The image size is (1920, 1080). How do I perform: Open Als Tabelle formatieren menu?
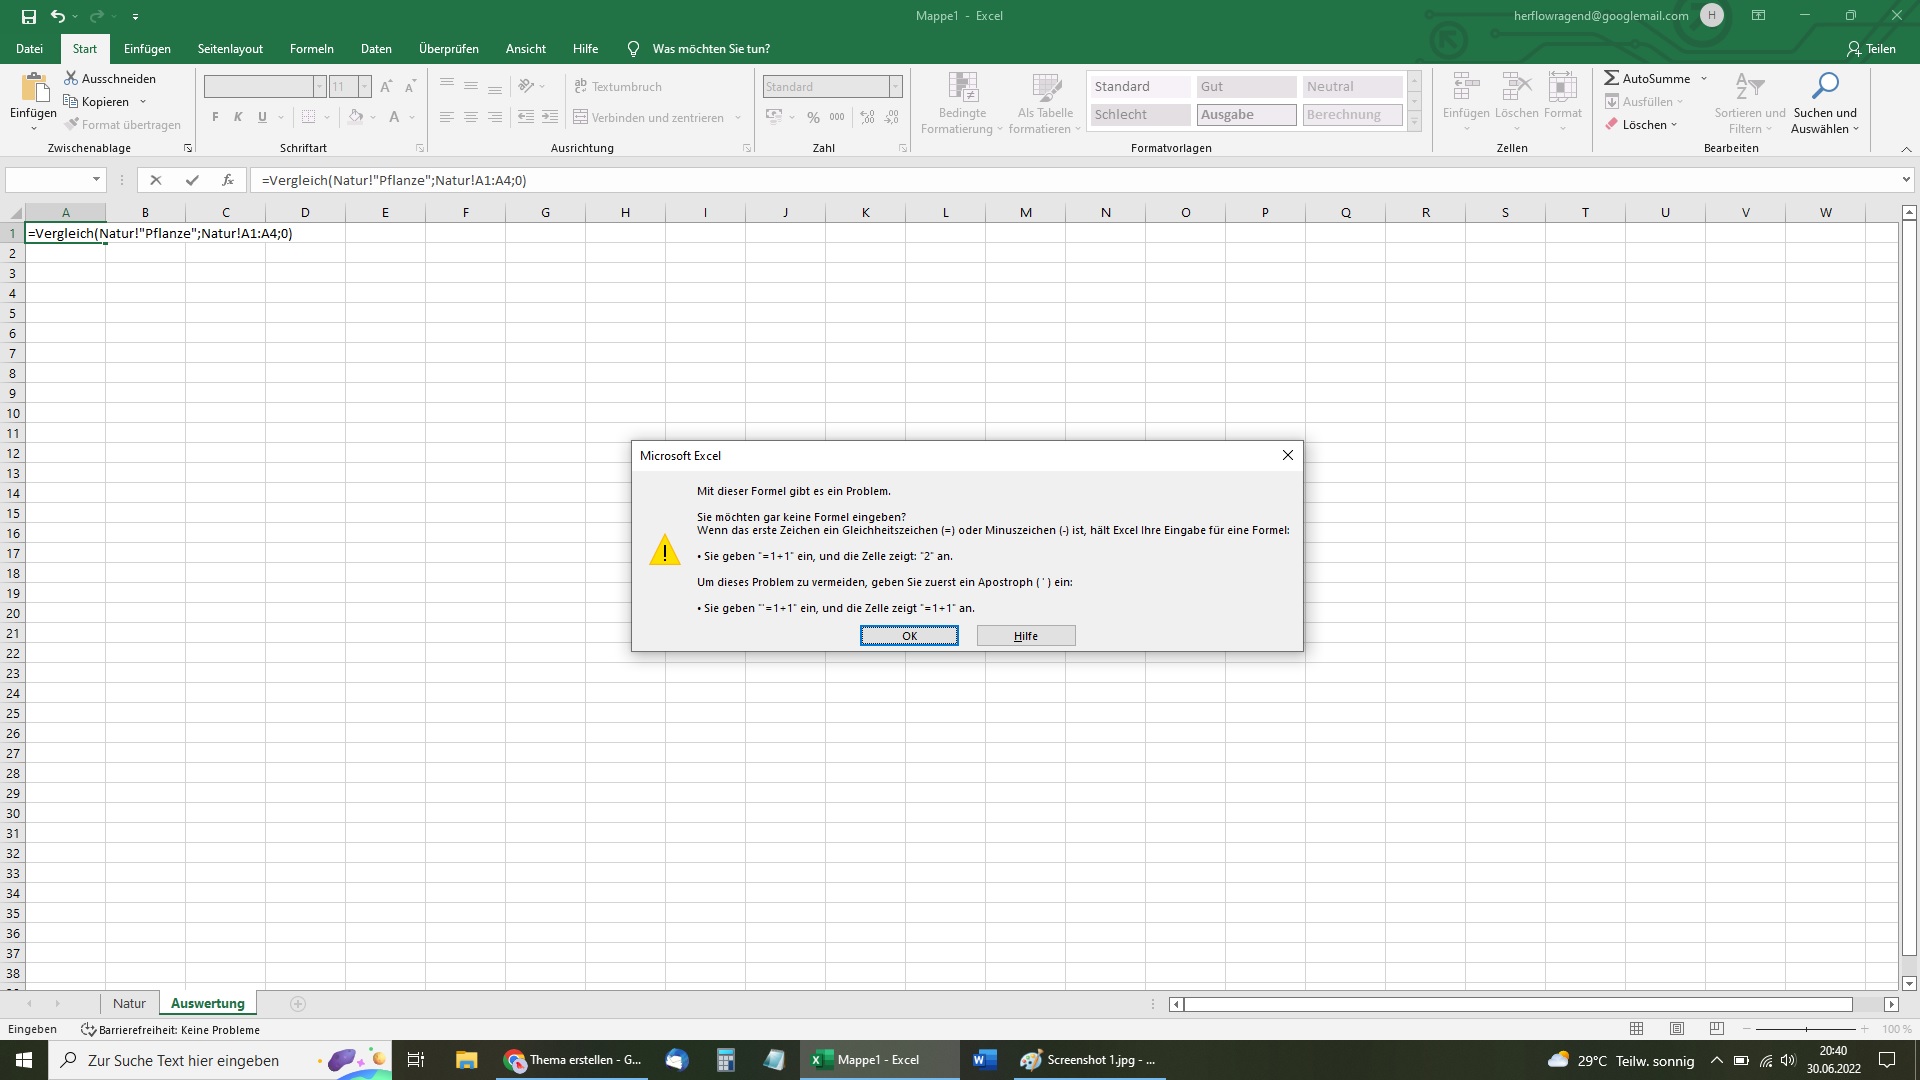(x=1045, y=103)
